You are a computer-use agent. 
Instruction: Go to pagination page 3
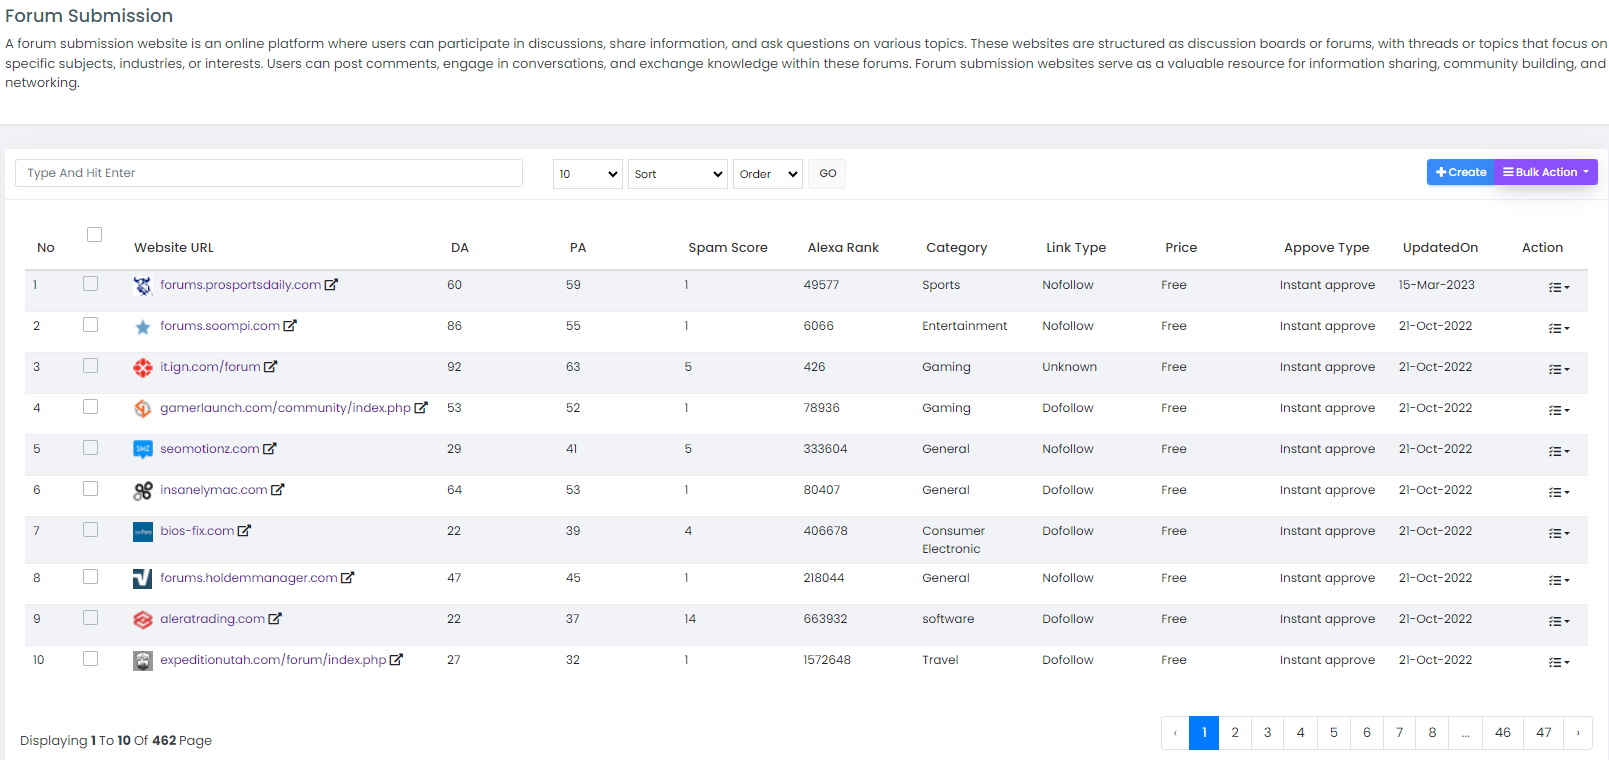(1268, 733)
